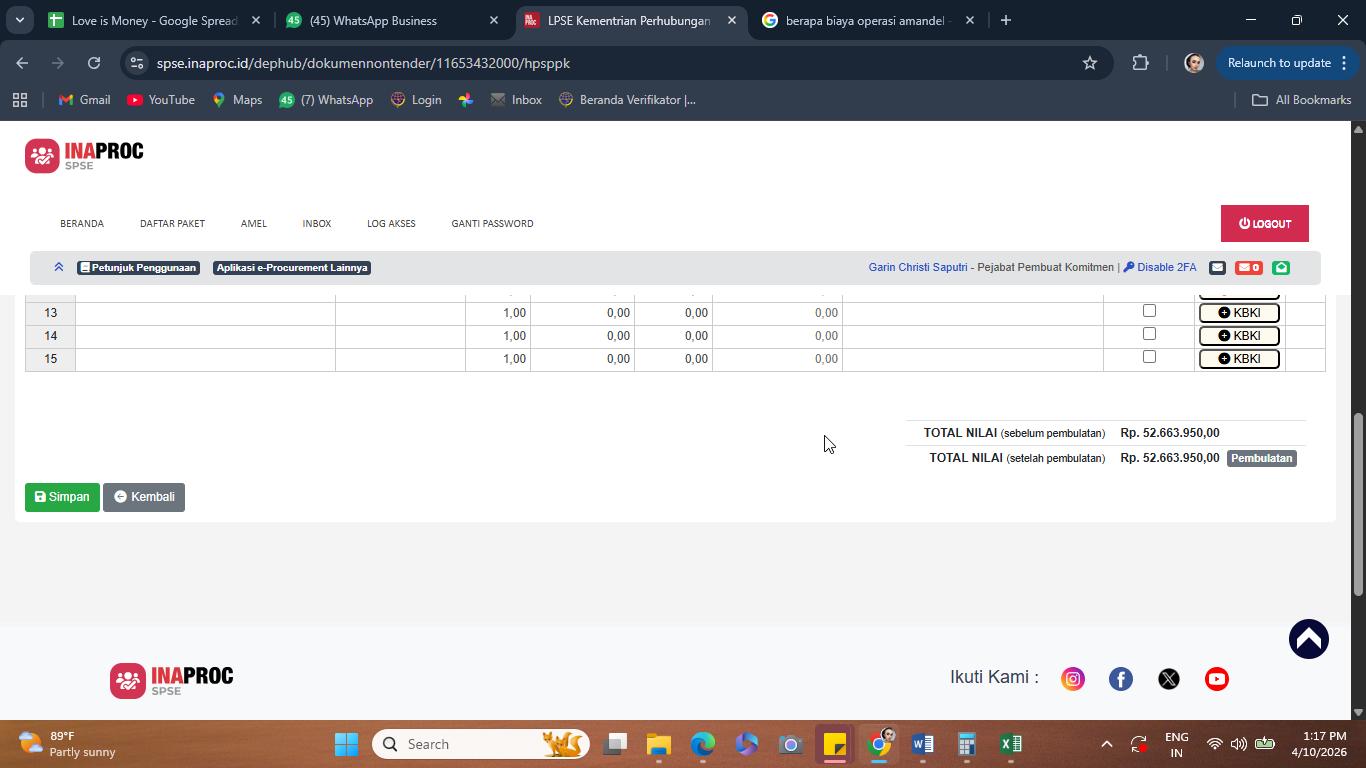Add KBKI for row 15
The image size is (1366, 768).
[x=1239, y=358]
